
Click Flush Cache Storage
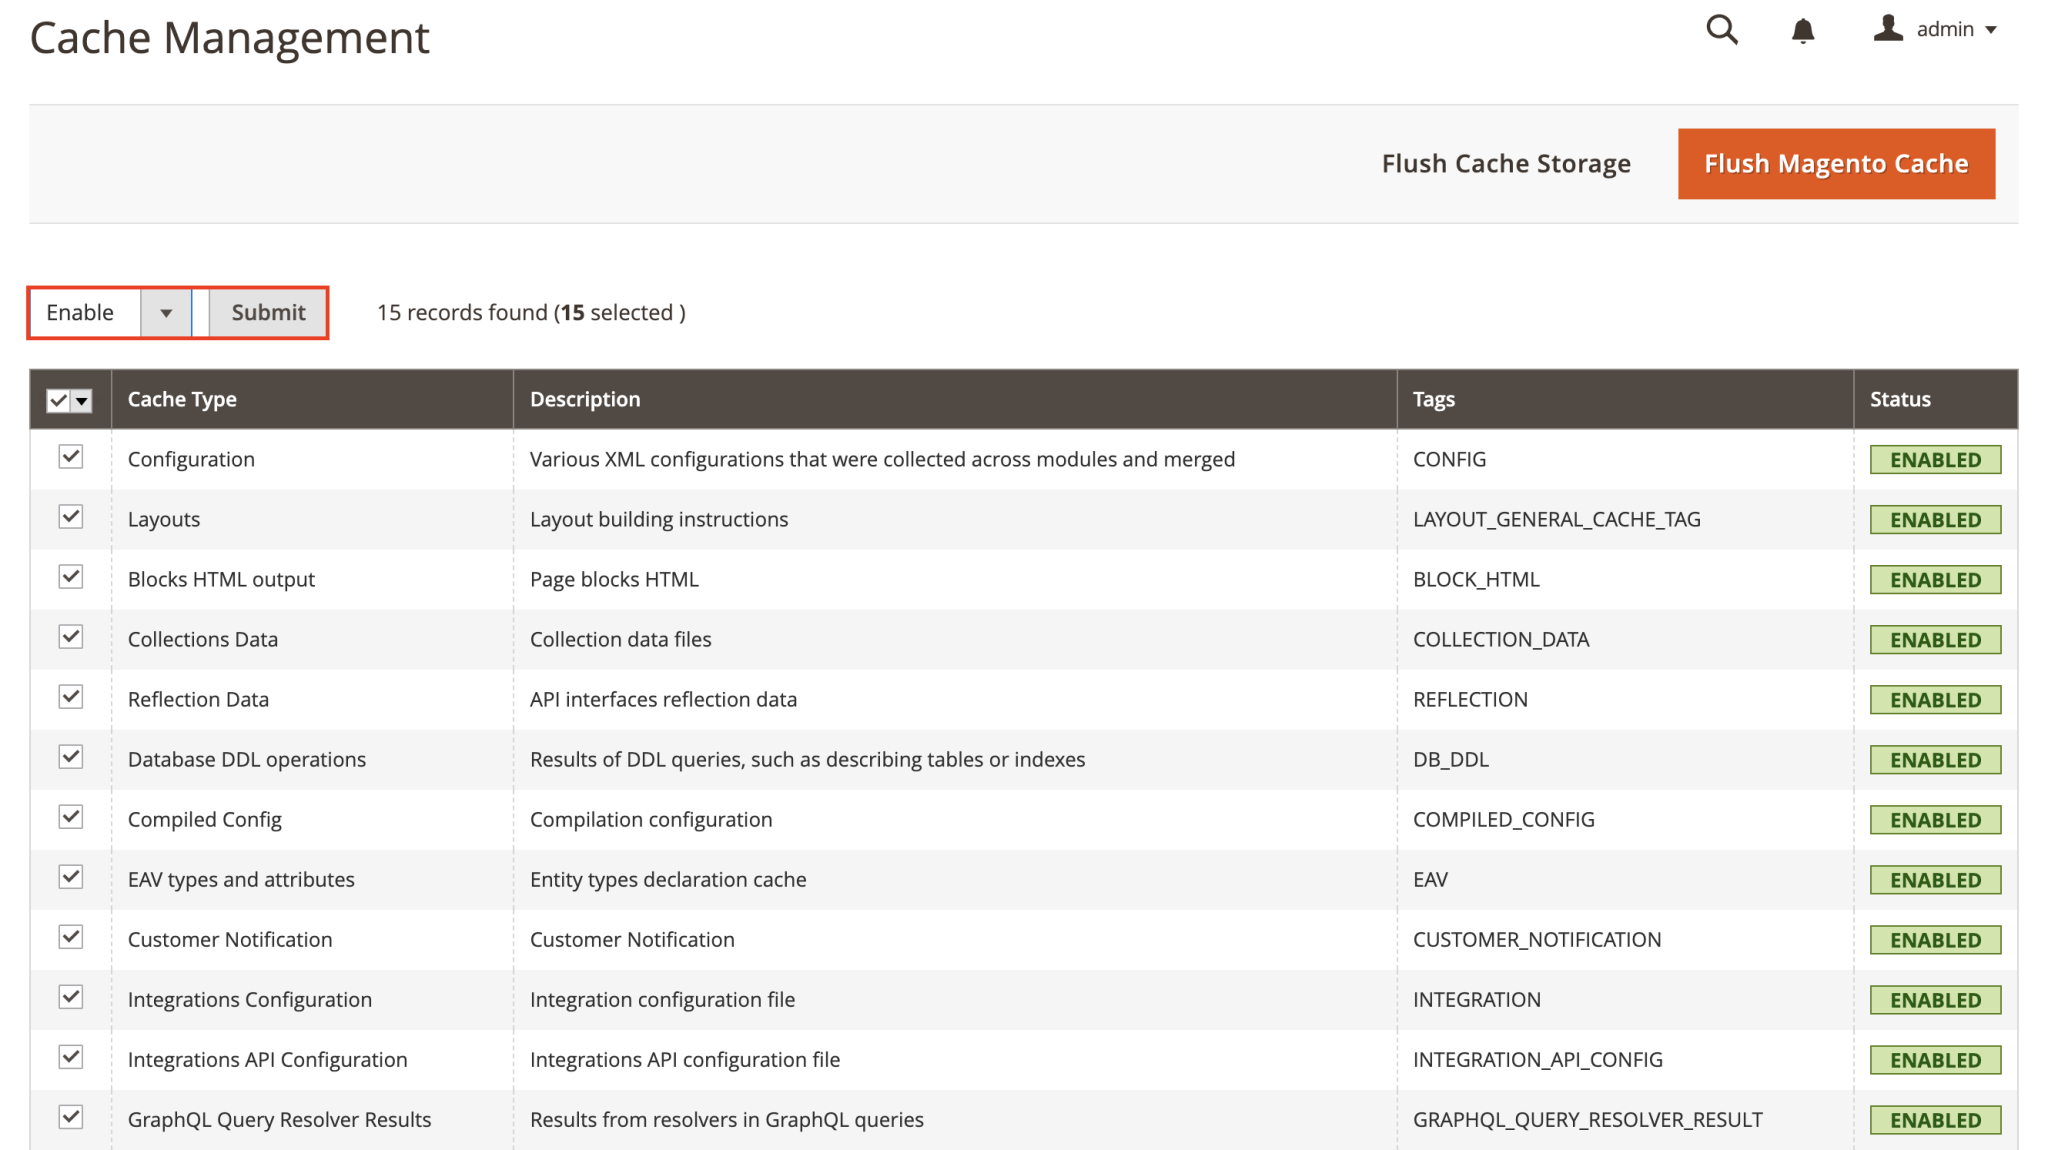[1506, 163]
